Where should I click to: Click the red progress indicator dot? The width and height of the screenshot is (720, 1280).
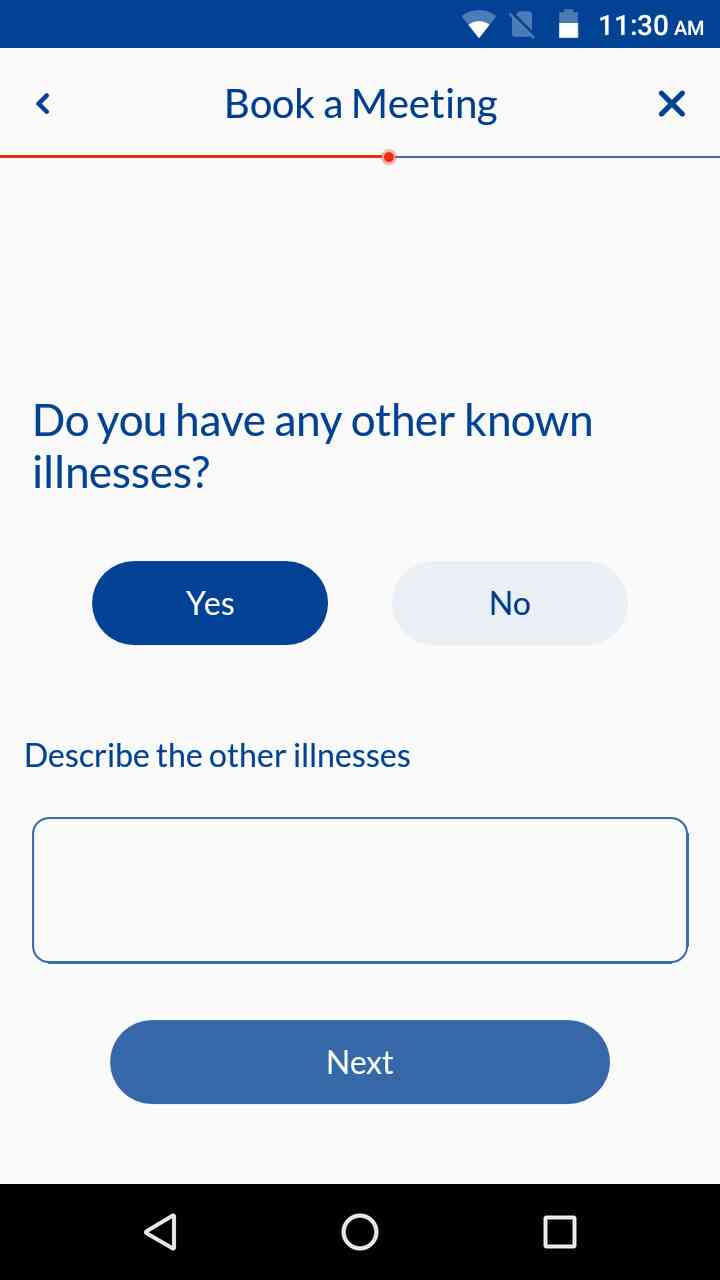coord(389,157)
